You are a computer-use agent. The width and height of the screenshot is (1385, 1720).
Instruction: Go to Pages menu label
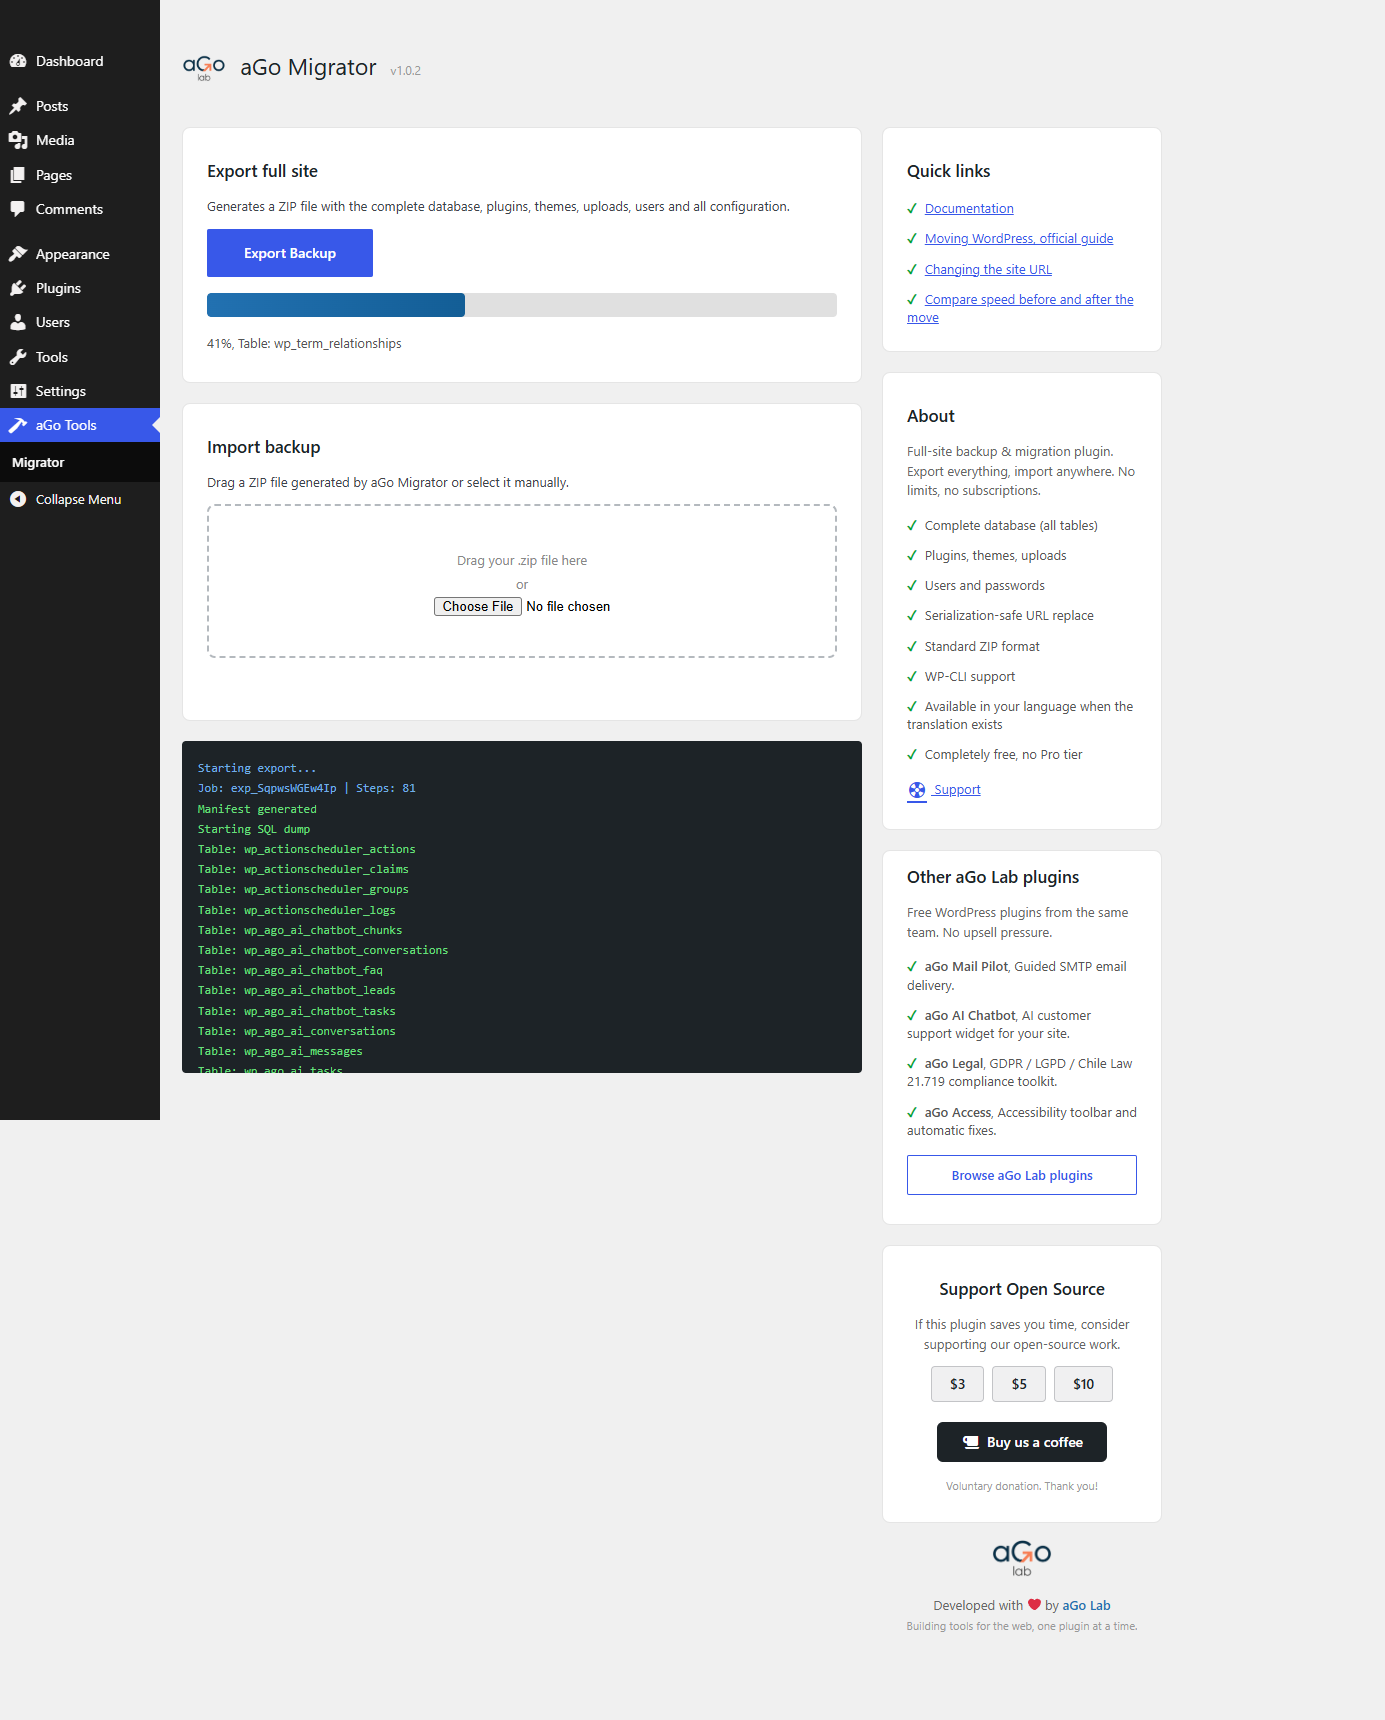click(x=54, y=175)
